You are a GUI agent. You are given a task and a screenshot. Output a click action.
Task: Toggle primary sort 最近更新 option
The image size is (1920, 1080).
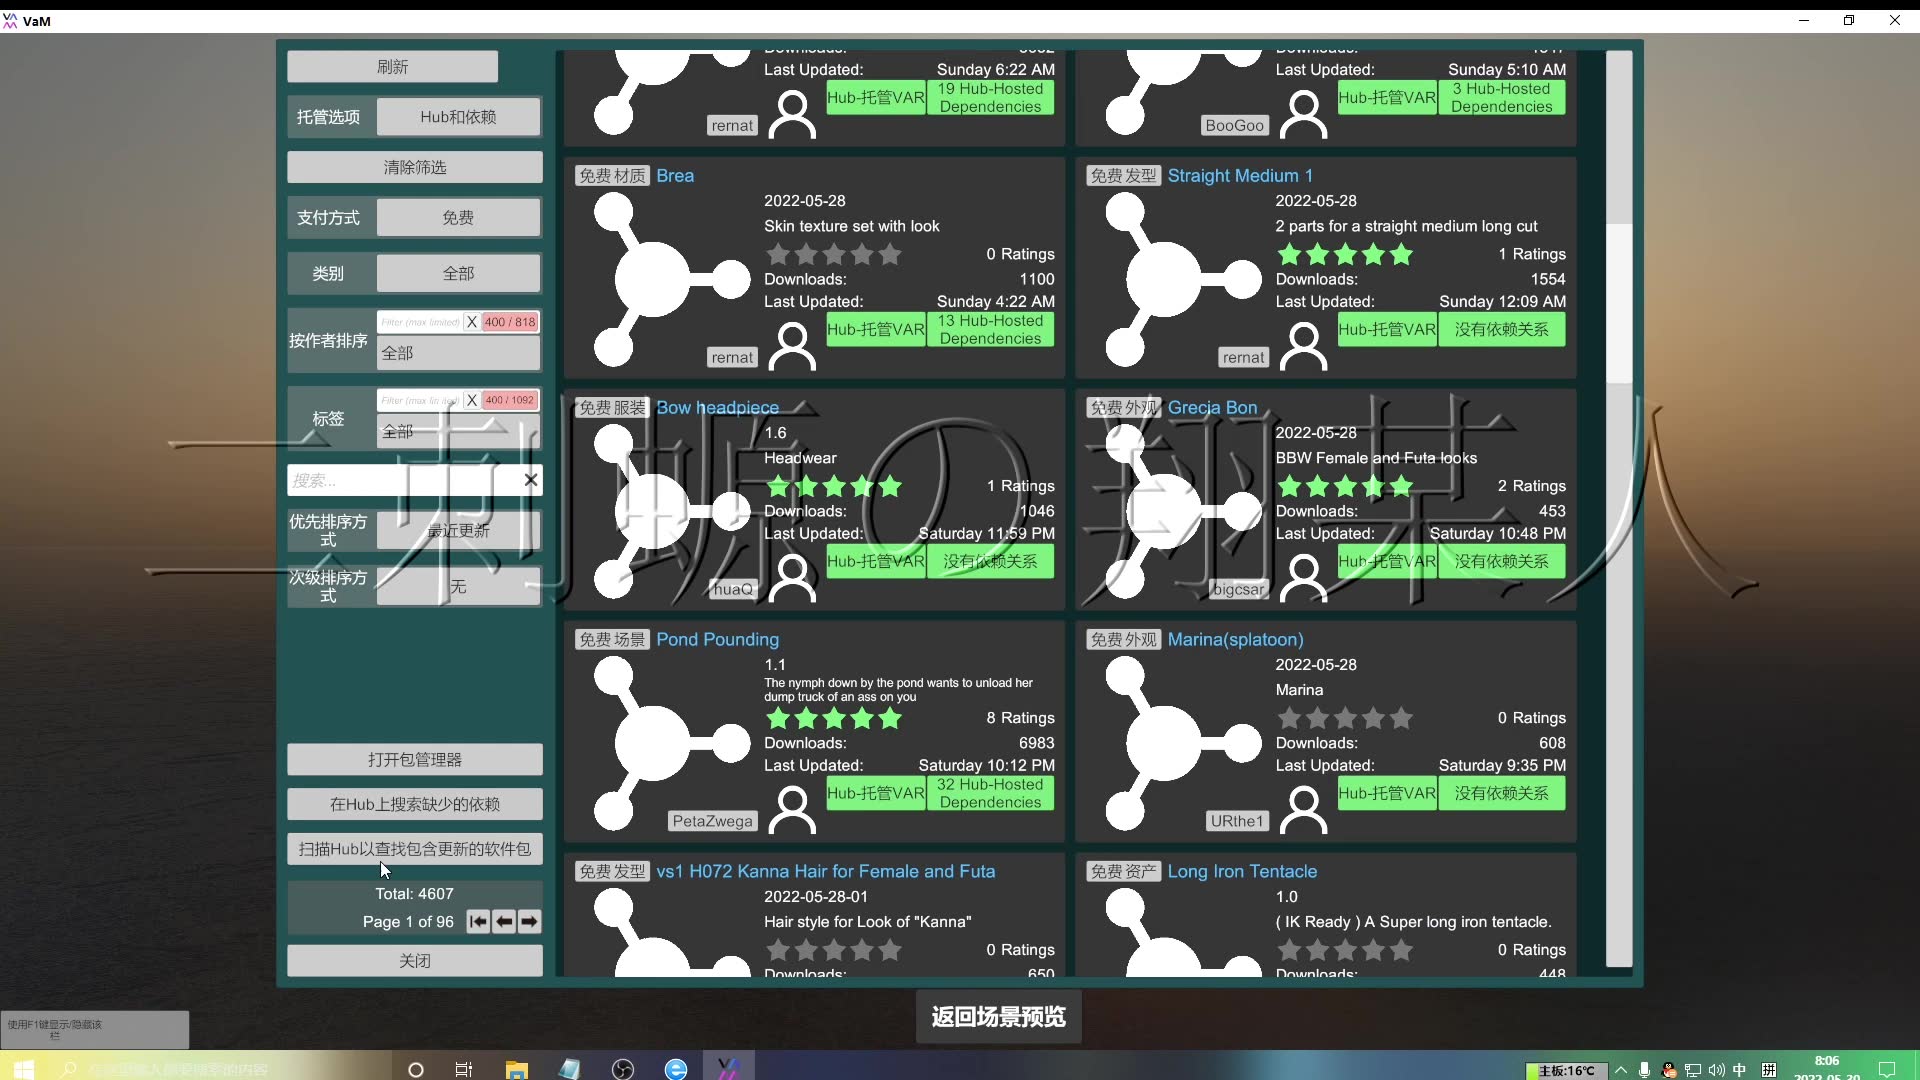[457, 530]
